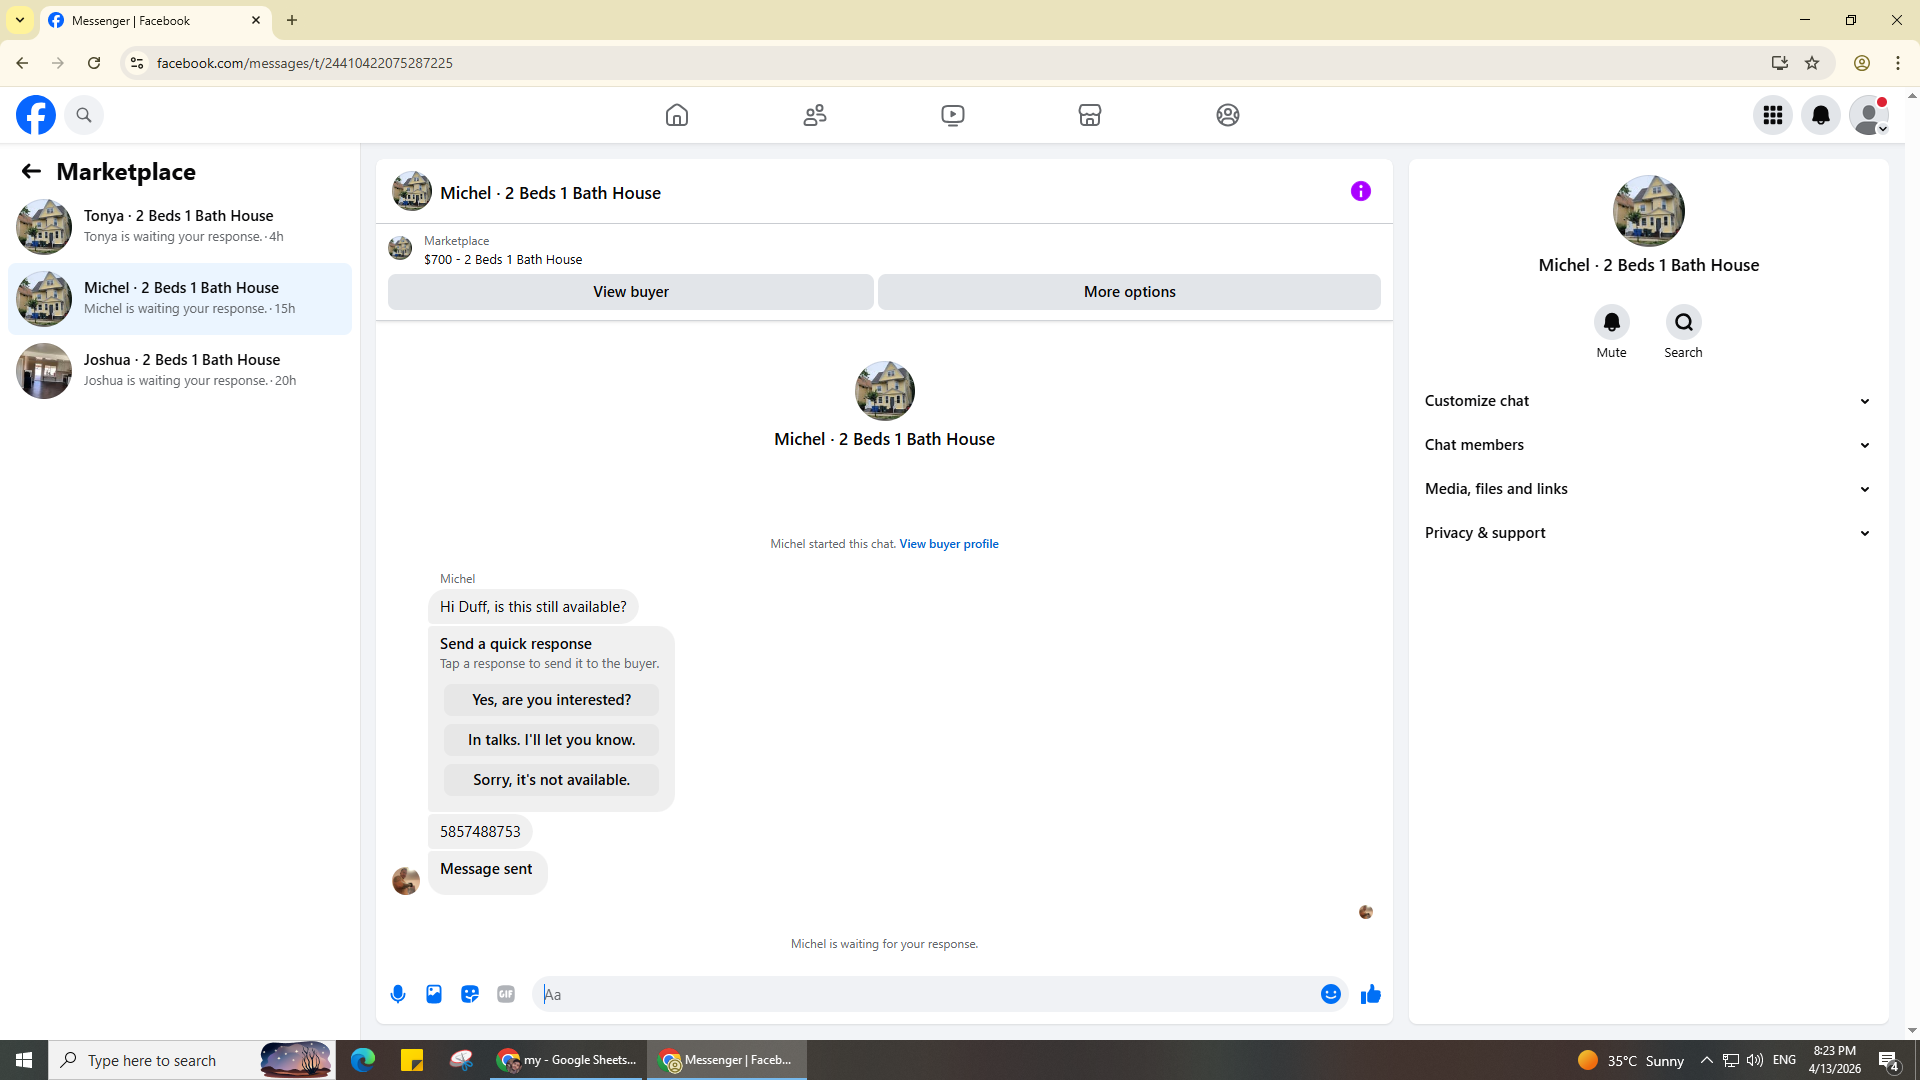The height and width of the screenshot is (1080, 1920).
Task: Choose a sticker
Action: (x=470, y=994)
